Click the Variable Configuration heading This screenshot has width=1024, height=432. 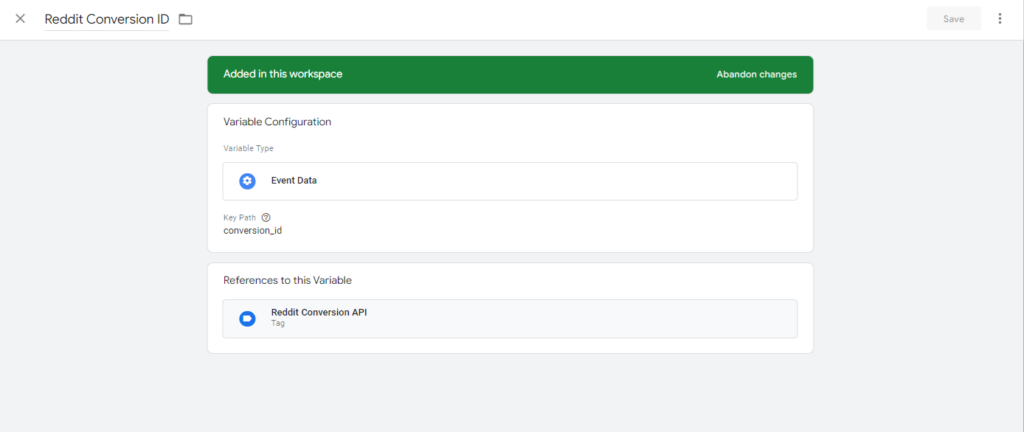tap(277, 122)
